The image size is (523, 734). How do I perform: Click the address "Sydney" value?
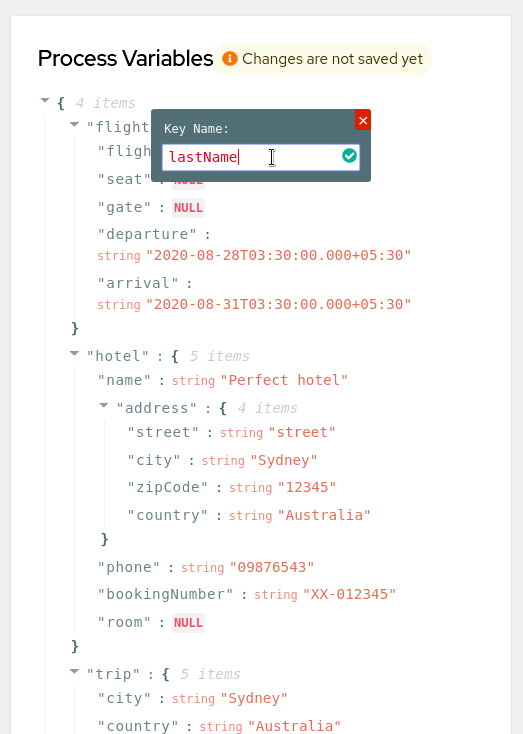(x=284, y=460)
